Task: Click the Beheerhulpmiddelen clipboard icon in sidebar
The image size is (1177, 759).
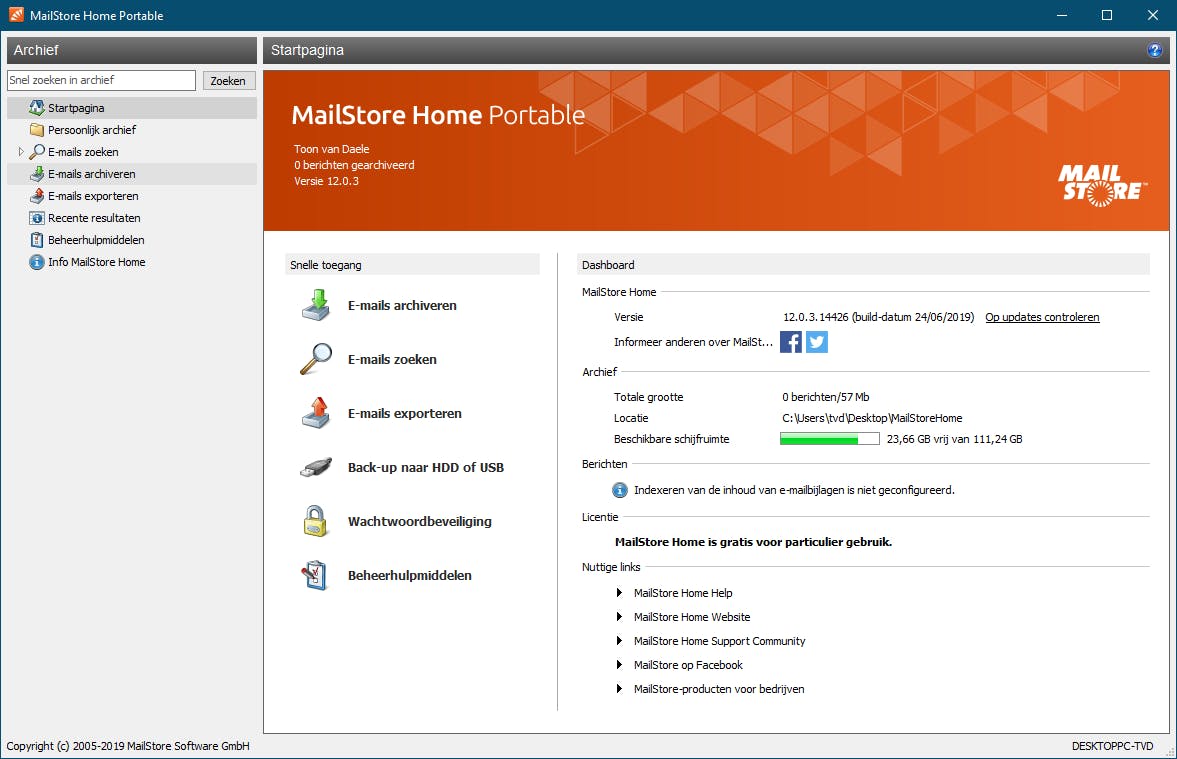Action: (x=36, y=239)
